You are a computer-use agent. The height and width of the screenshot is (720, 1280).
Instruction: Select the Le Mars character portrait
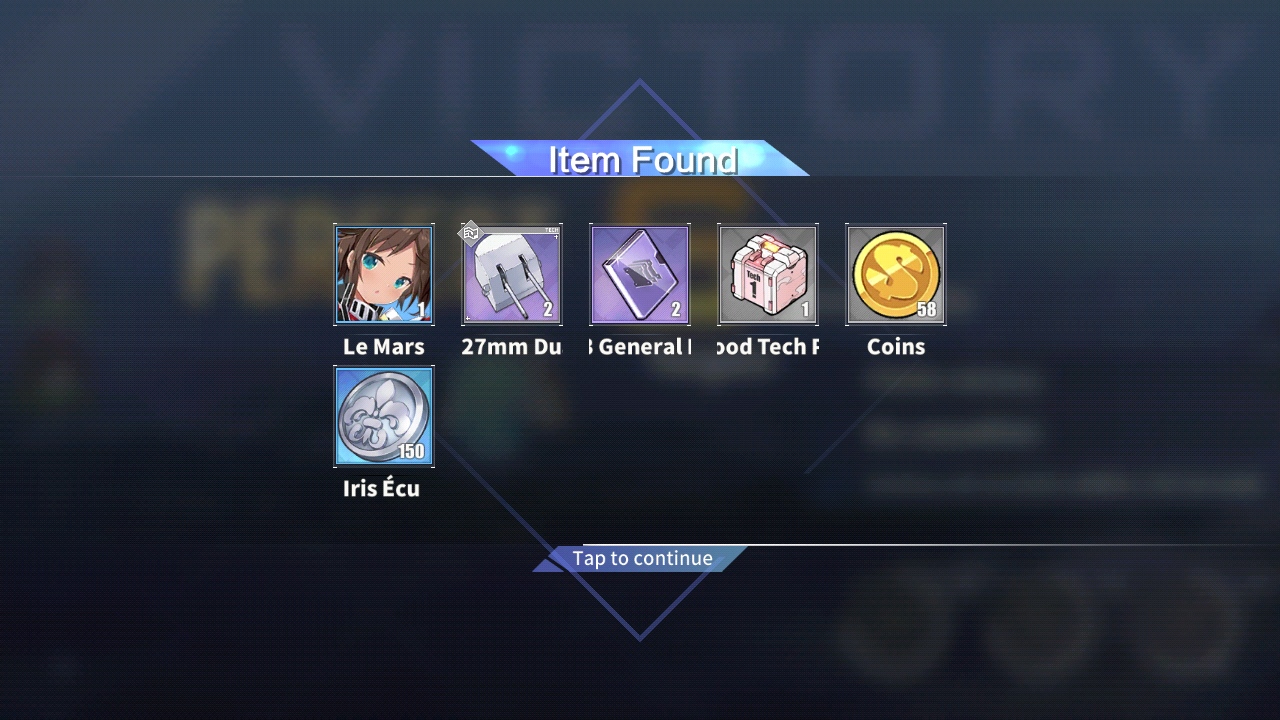click(384, 274)
